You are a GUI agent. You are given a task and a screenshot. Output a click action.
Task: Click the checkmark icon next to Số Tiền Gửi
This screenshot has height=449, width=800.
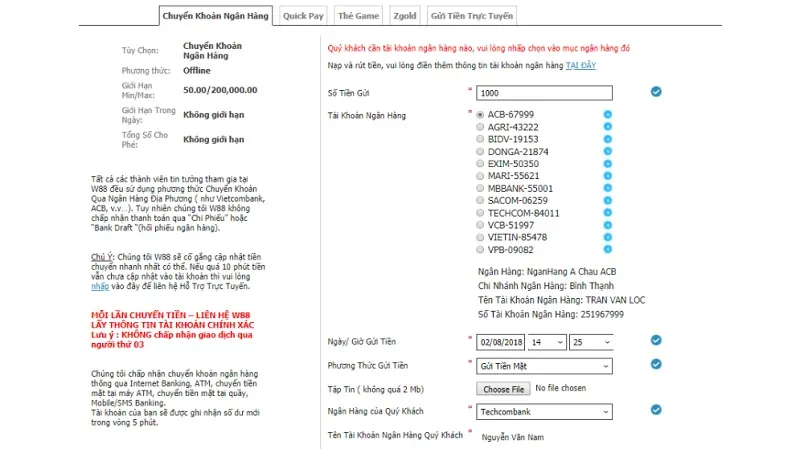point(656,92)
